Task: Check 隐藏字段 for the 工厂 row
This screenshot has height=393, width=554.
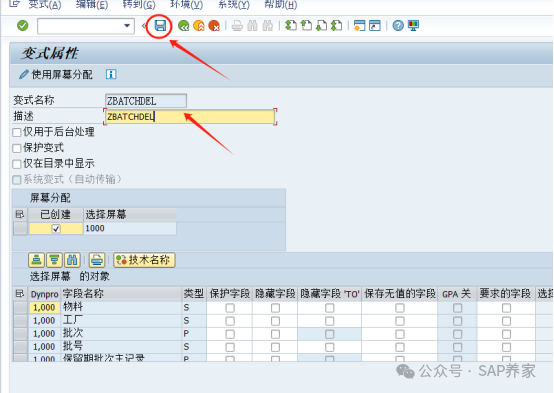Action: pos(275,321)
